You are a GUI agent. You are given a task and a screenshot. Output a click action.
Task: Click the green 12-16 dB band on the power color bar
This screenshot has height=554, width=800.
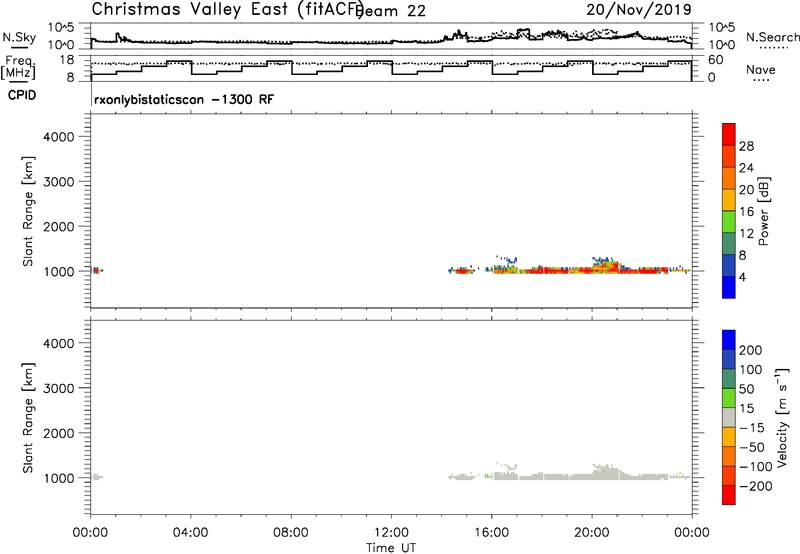coord(729,222)
